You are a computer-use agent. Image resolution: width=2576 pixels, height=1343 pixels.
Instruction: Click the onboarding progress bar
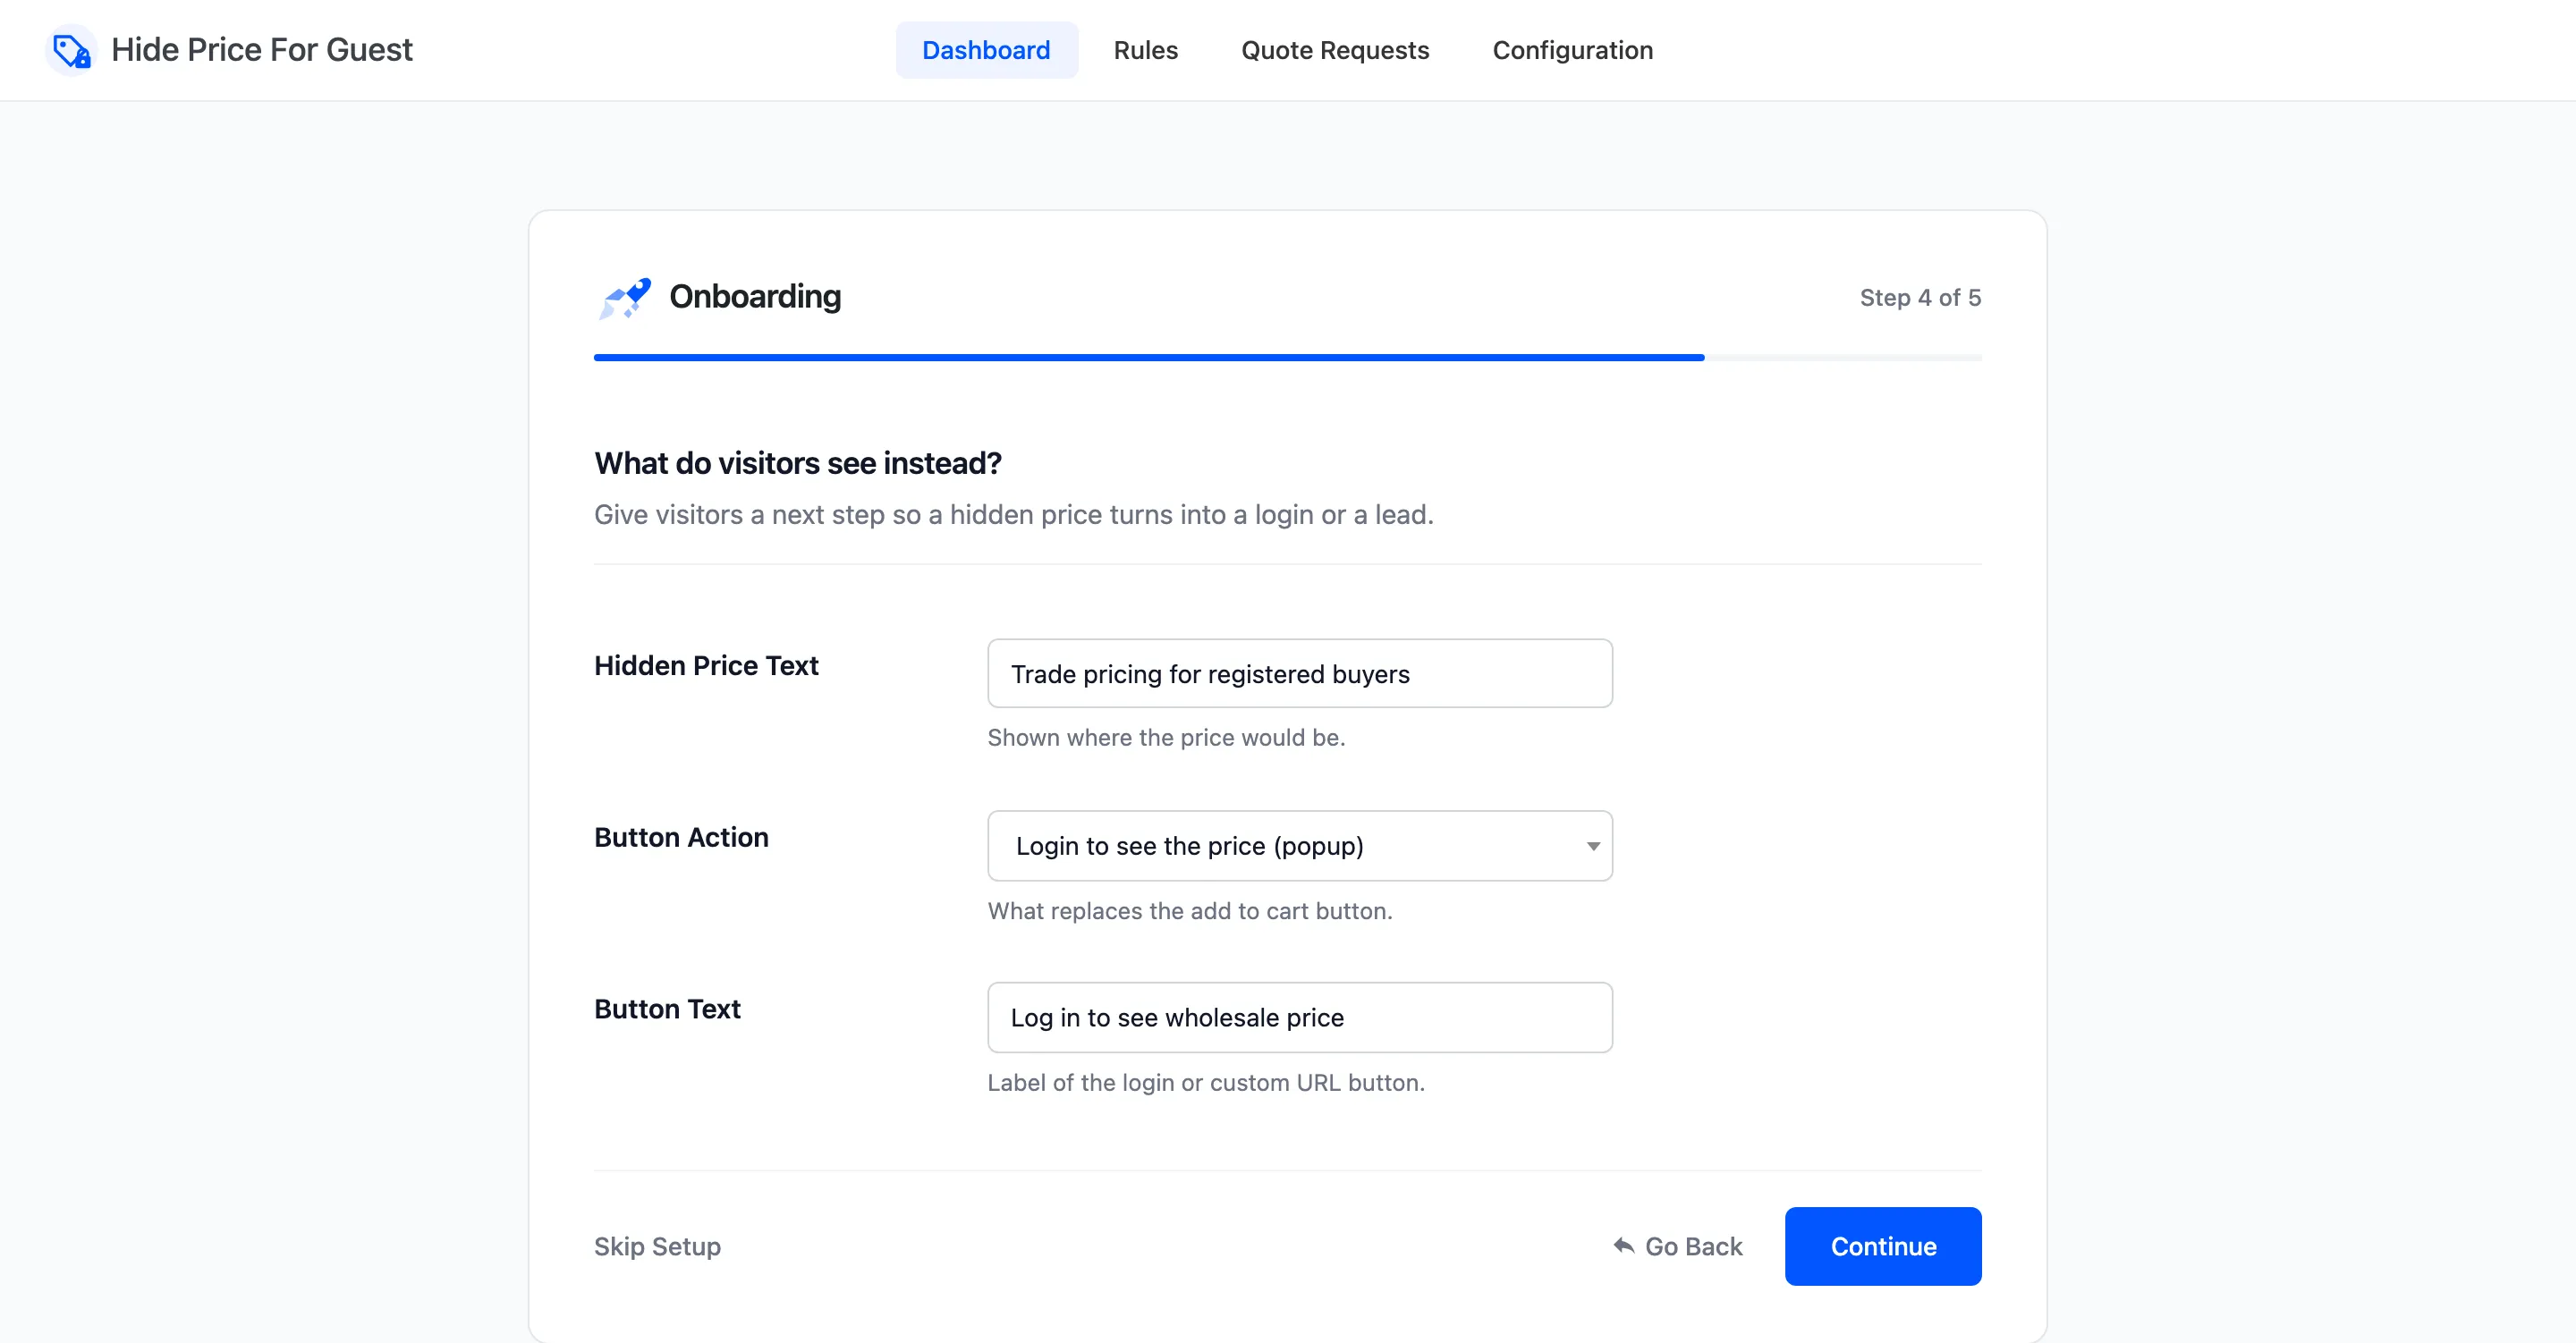point(1287,357)
